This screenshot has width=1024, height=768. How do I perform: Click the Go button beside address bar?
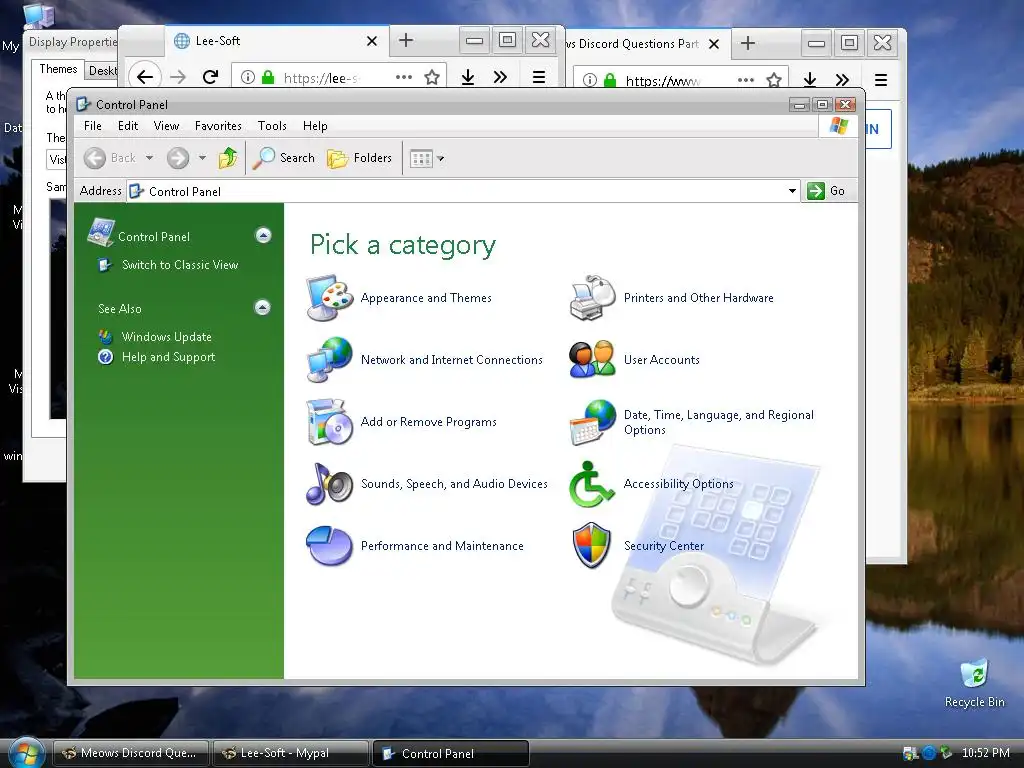tap(826, 191)
